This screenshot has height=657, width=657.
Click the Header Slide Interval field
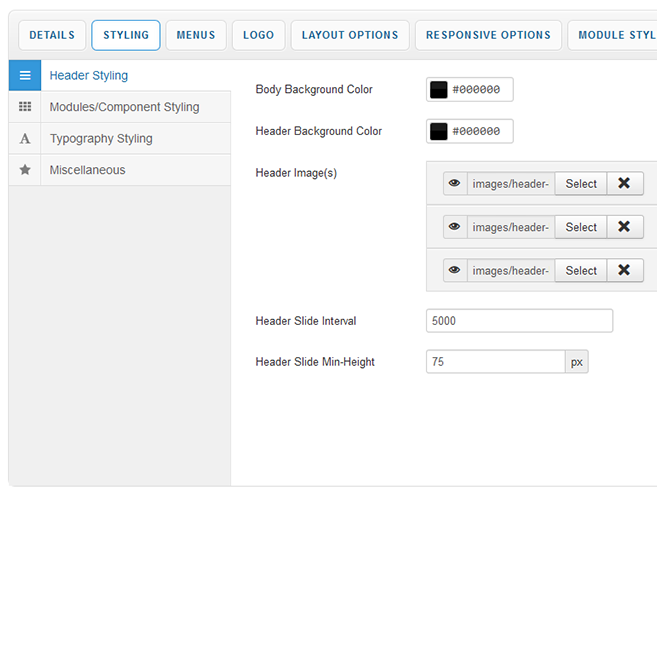pyautogui.click(x=519, y=321)
